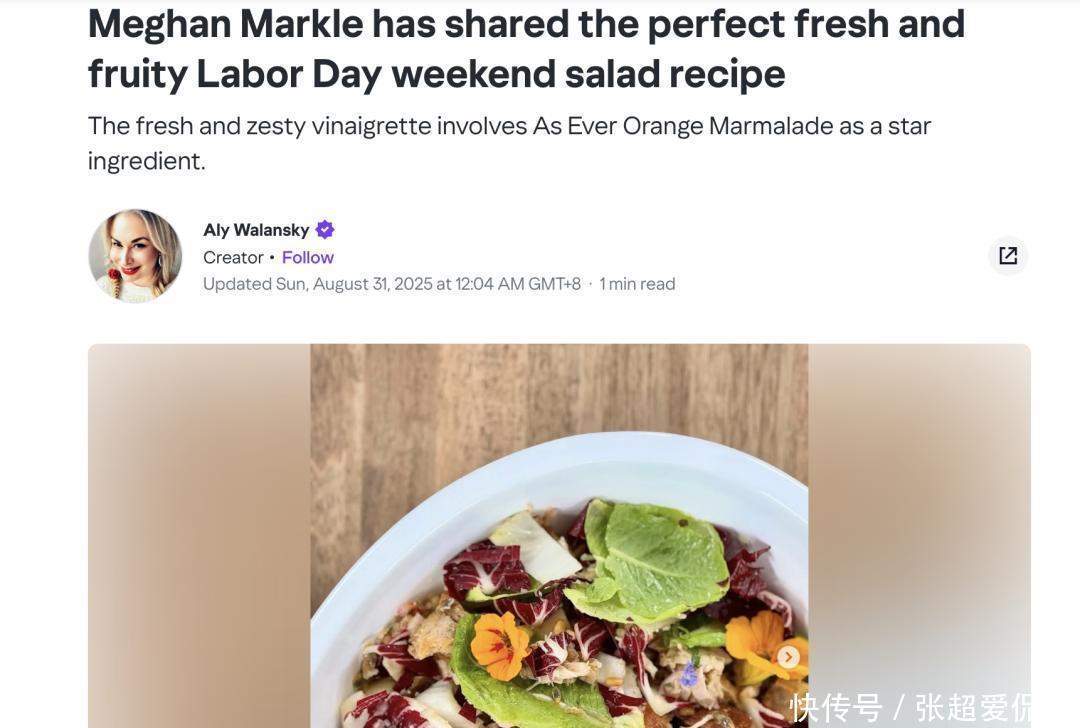Image resolution: width=1080 pixels, height=728 pixels.
Task: Advance the photo with the next arrow
Action: [x=789, y=657]
